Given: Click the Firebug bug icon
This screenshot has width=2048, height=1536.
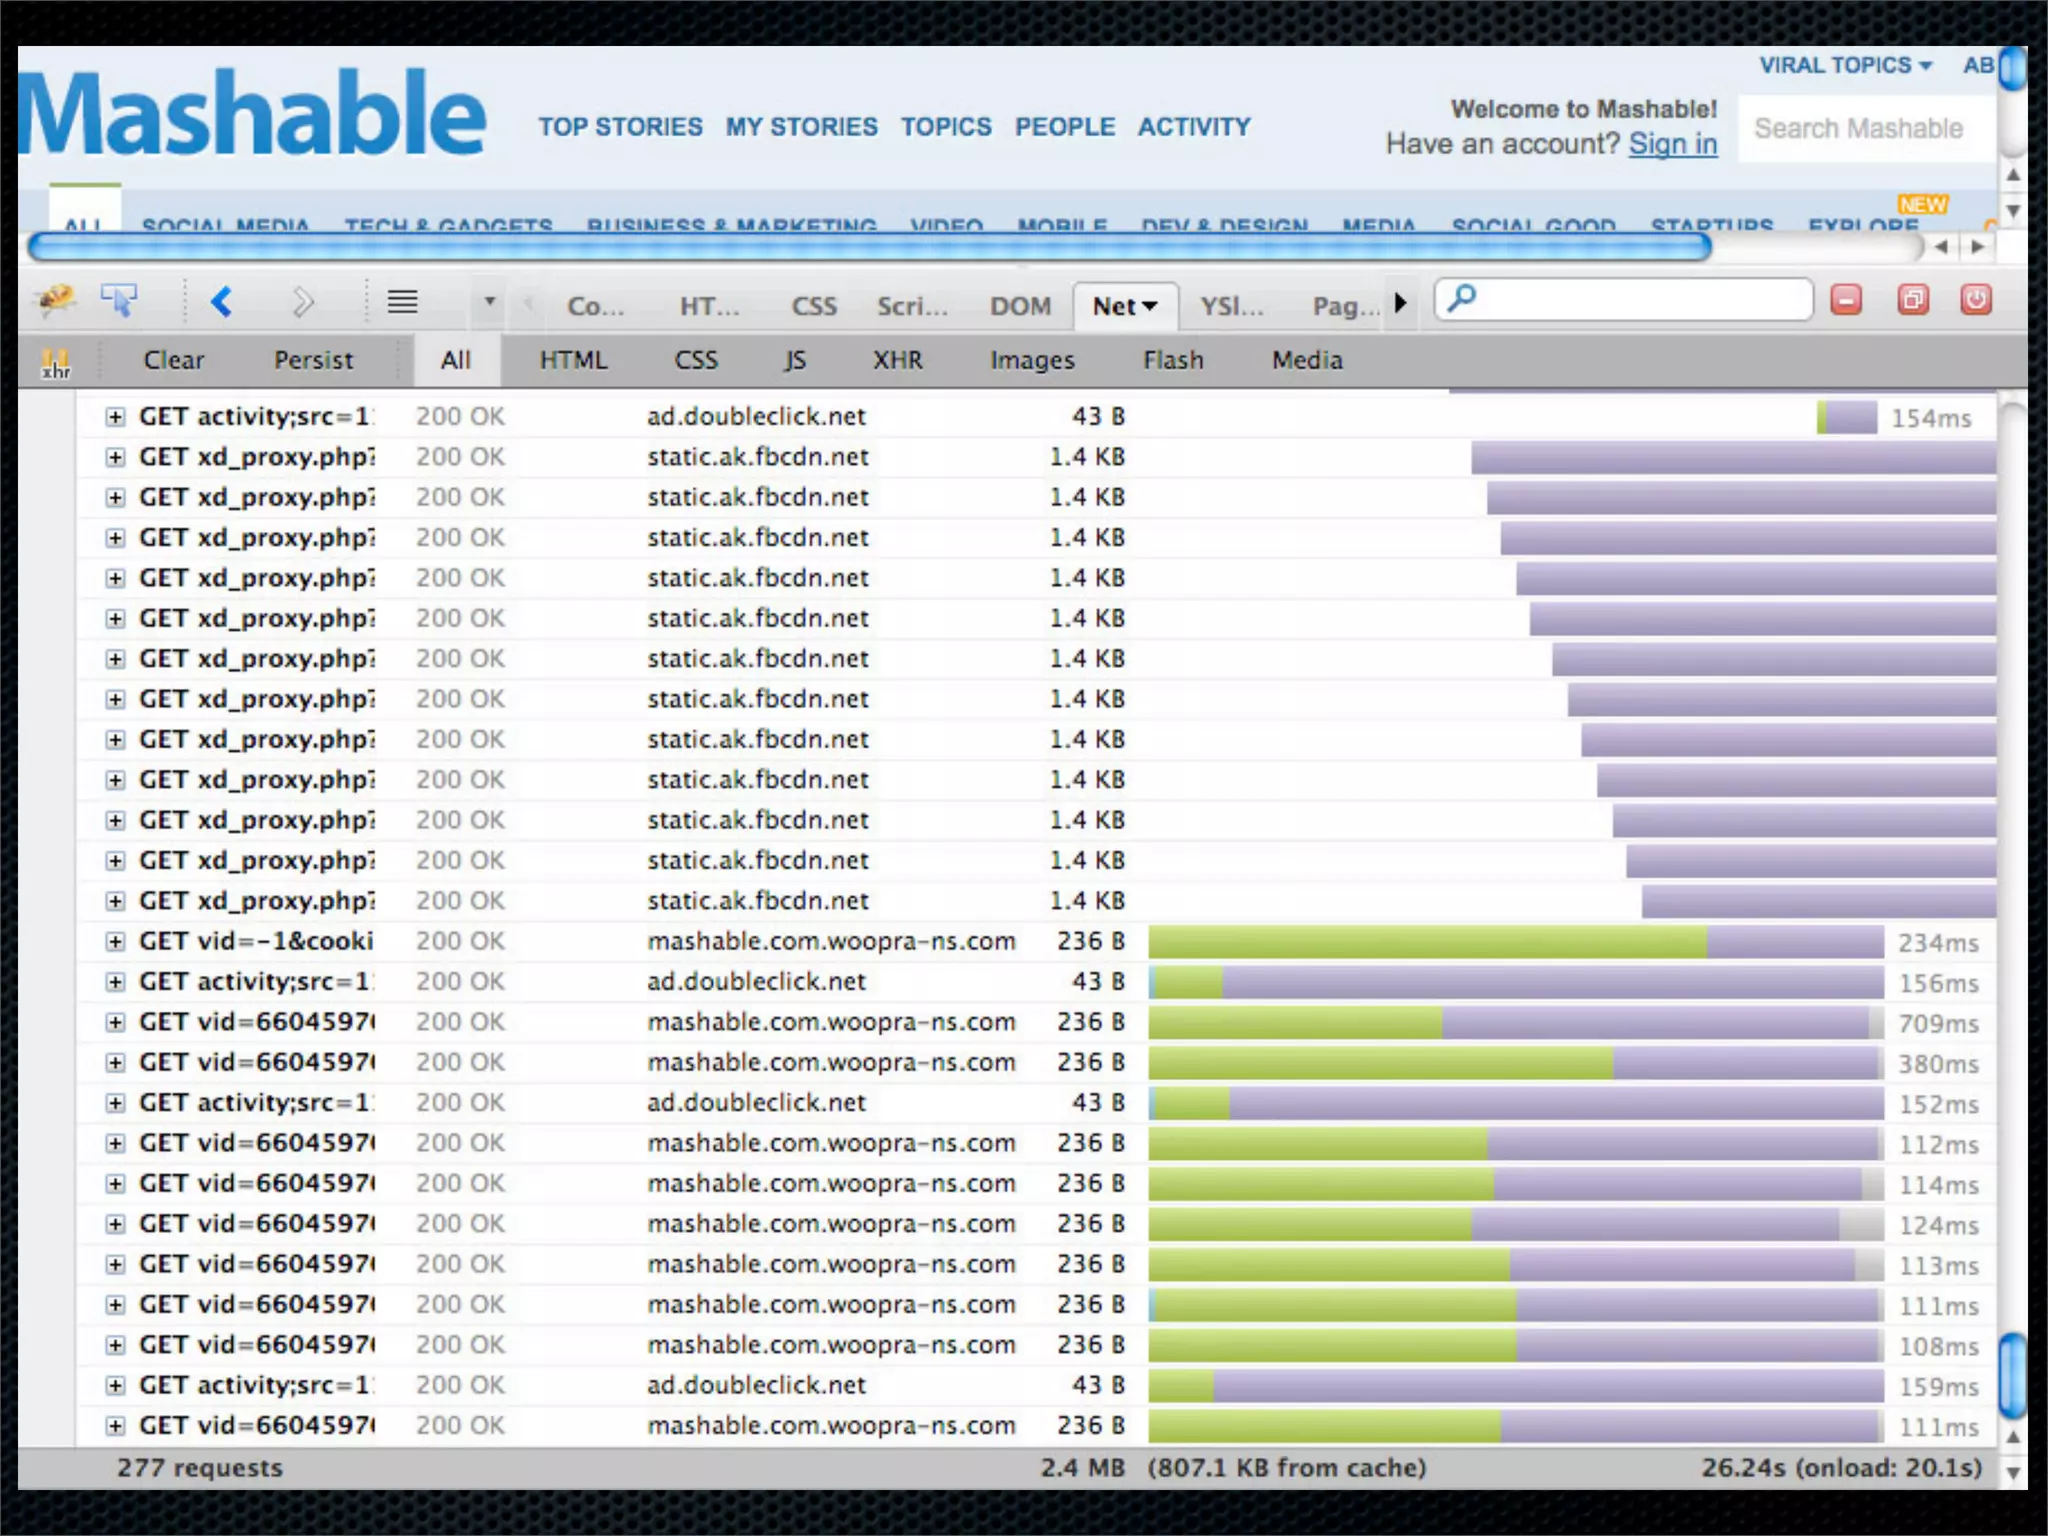Looking at the screenshot, I should click(x=55, y=299).
